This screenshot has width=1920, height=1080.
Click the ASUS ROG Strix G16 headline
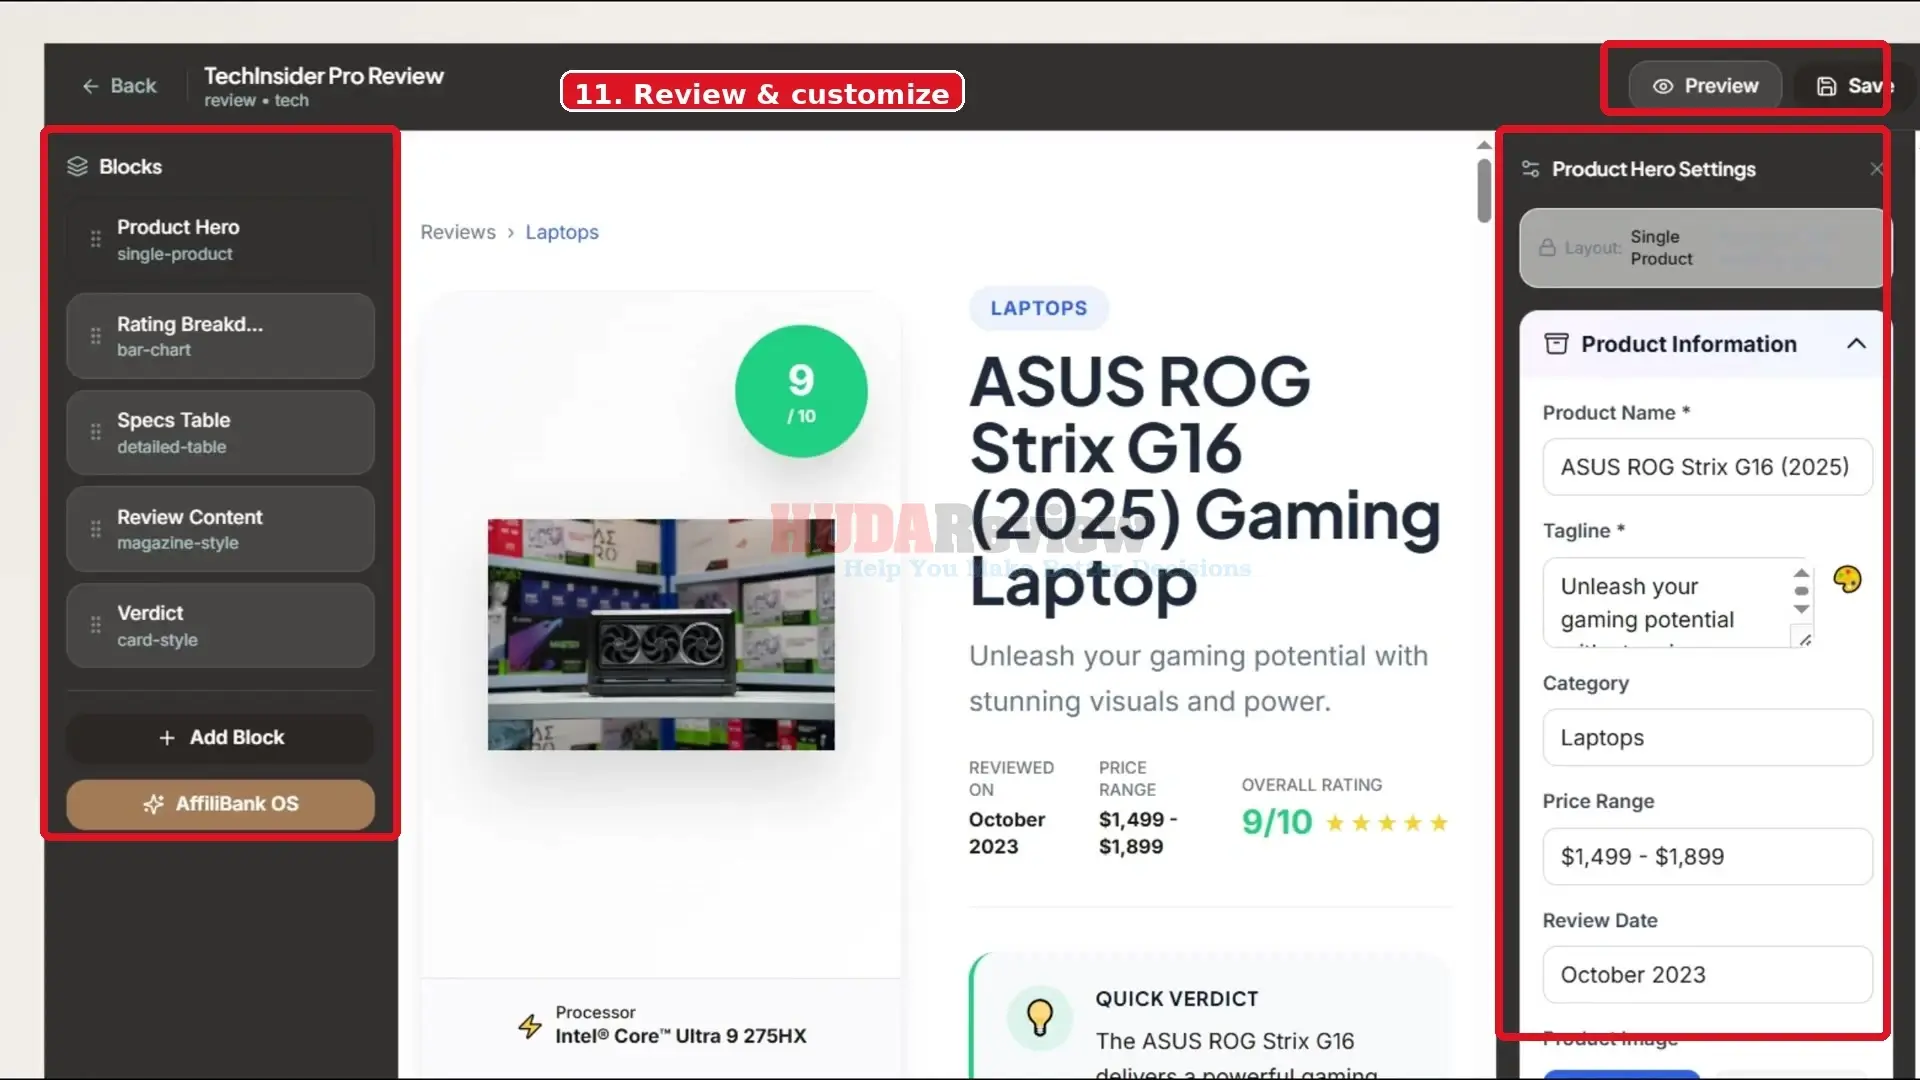point(1205,481)
